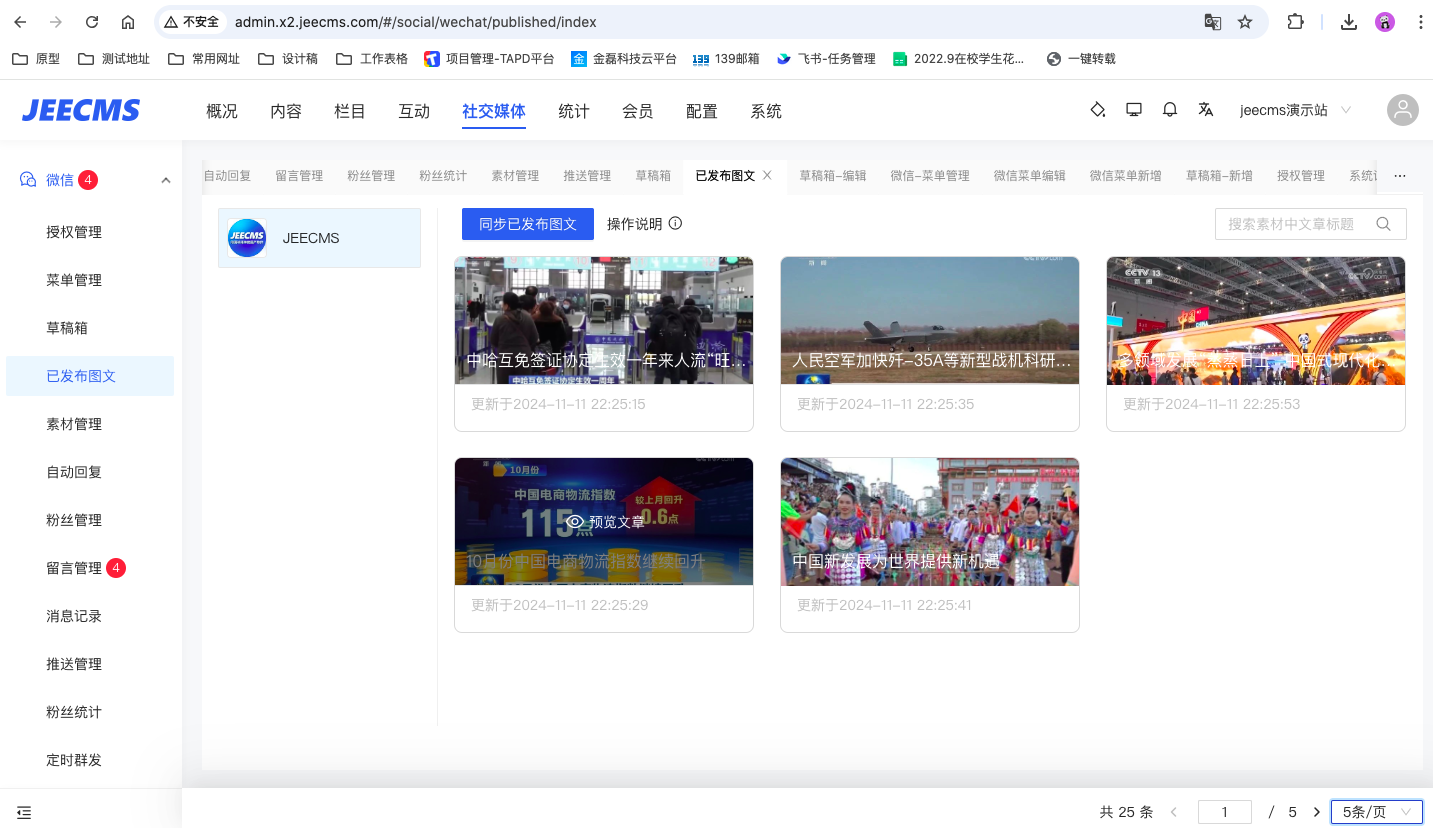Click the theme paint bucket icon
1433x828 pixels.
click(x=1097, y=110)
